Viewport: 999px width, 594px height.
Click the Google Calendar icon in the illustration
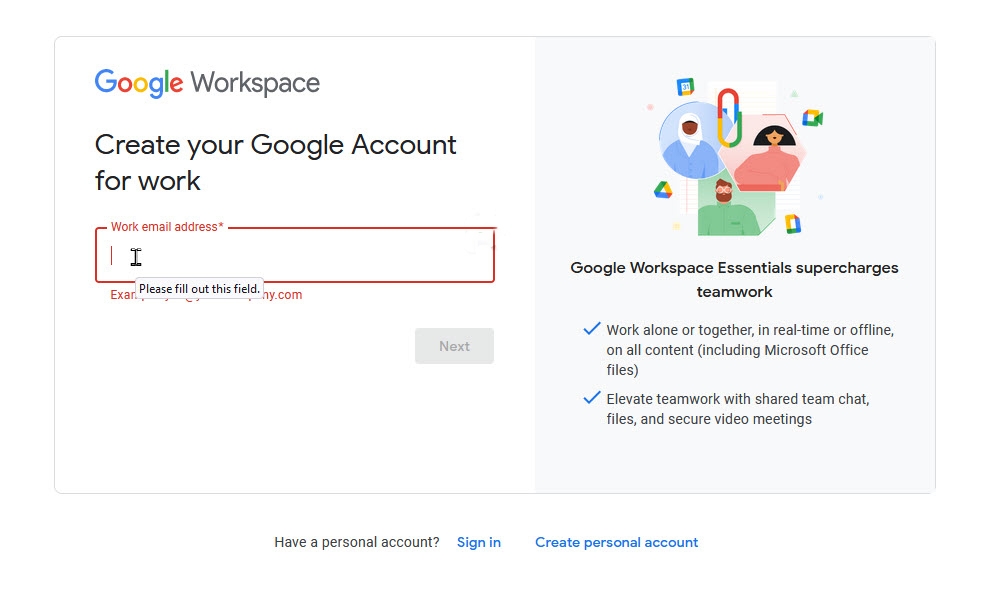686,86
